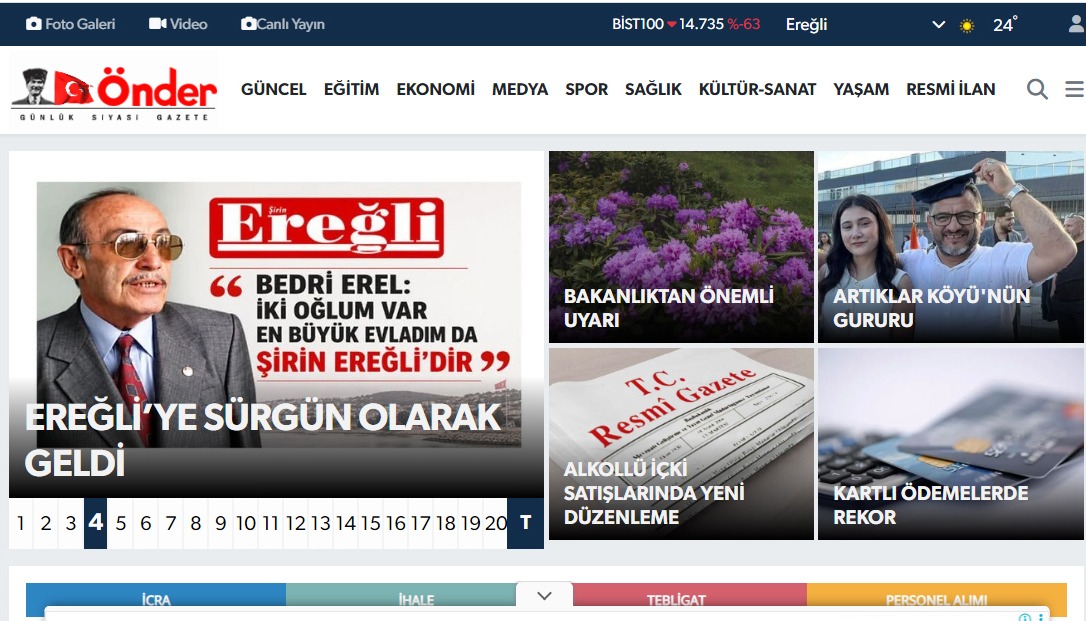This screenshot has height=621, width=1086.
Task: Open the SPOR menu
Action: click(x=586, y=89)
